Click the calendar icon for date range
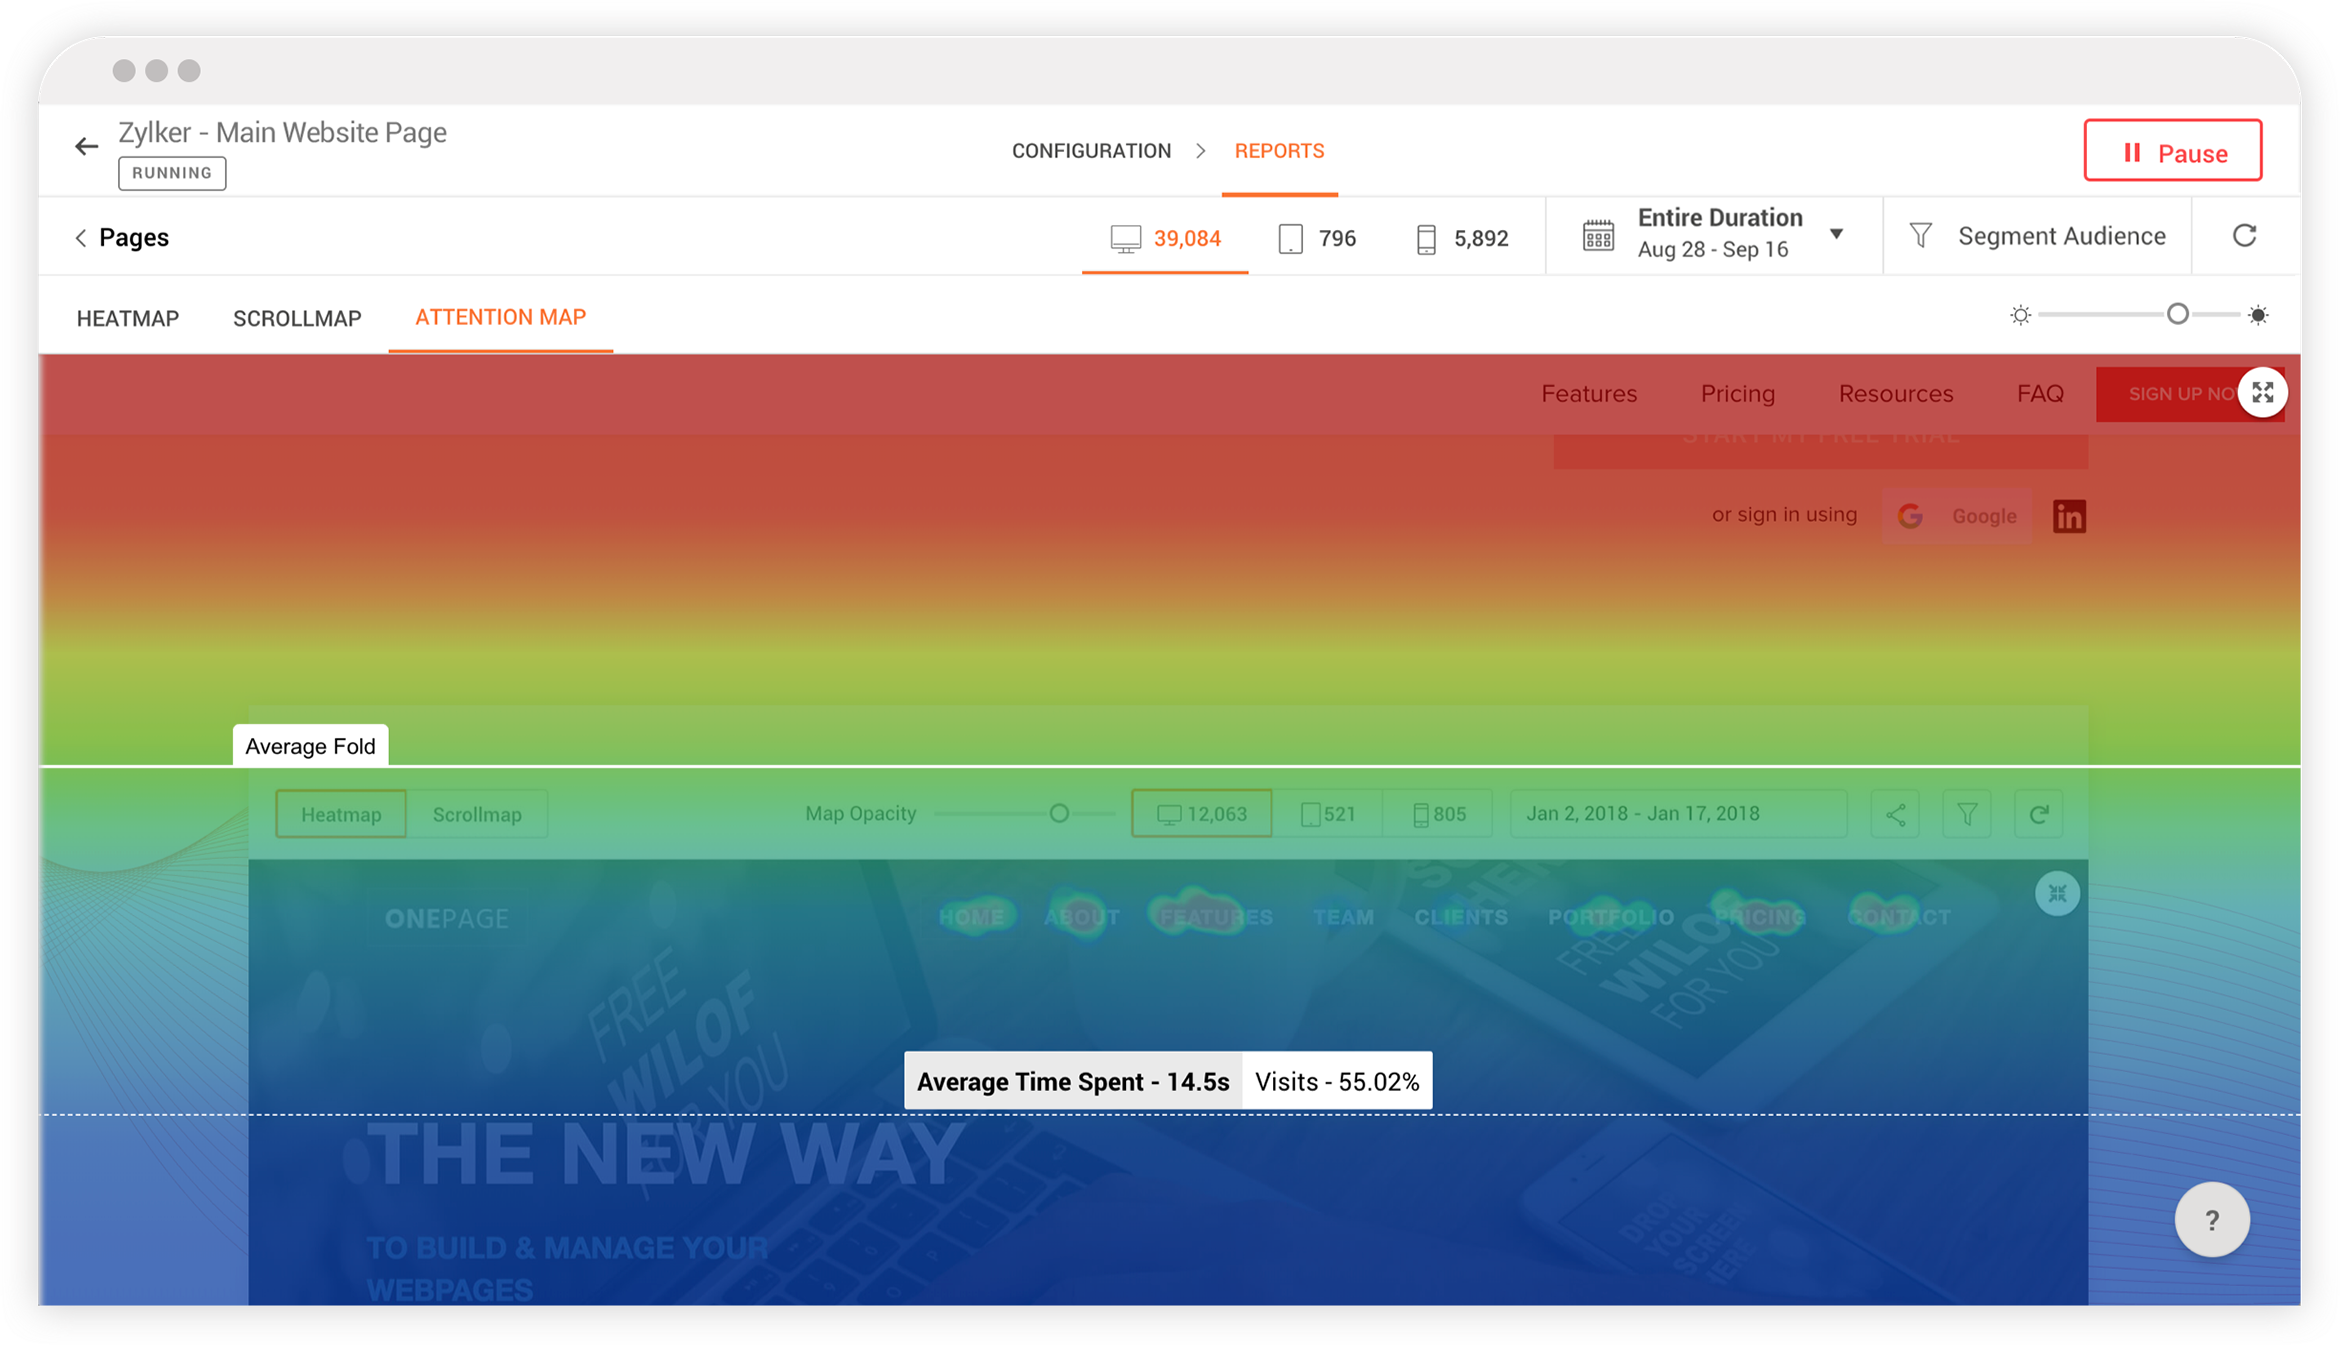This screenshot has width=2340, height=1345. [1598, 236]
